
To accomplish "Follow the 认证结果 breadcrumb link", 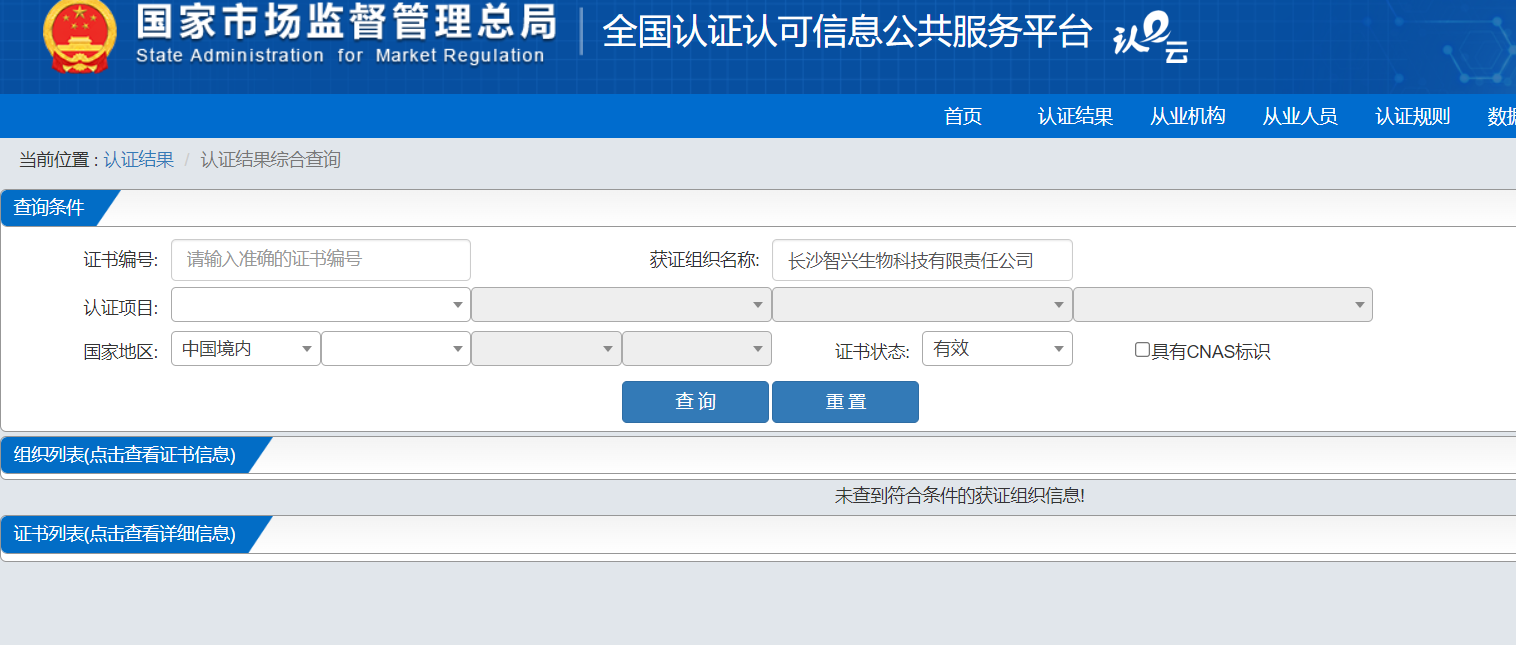I will [138, 160].
